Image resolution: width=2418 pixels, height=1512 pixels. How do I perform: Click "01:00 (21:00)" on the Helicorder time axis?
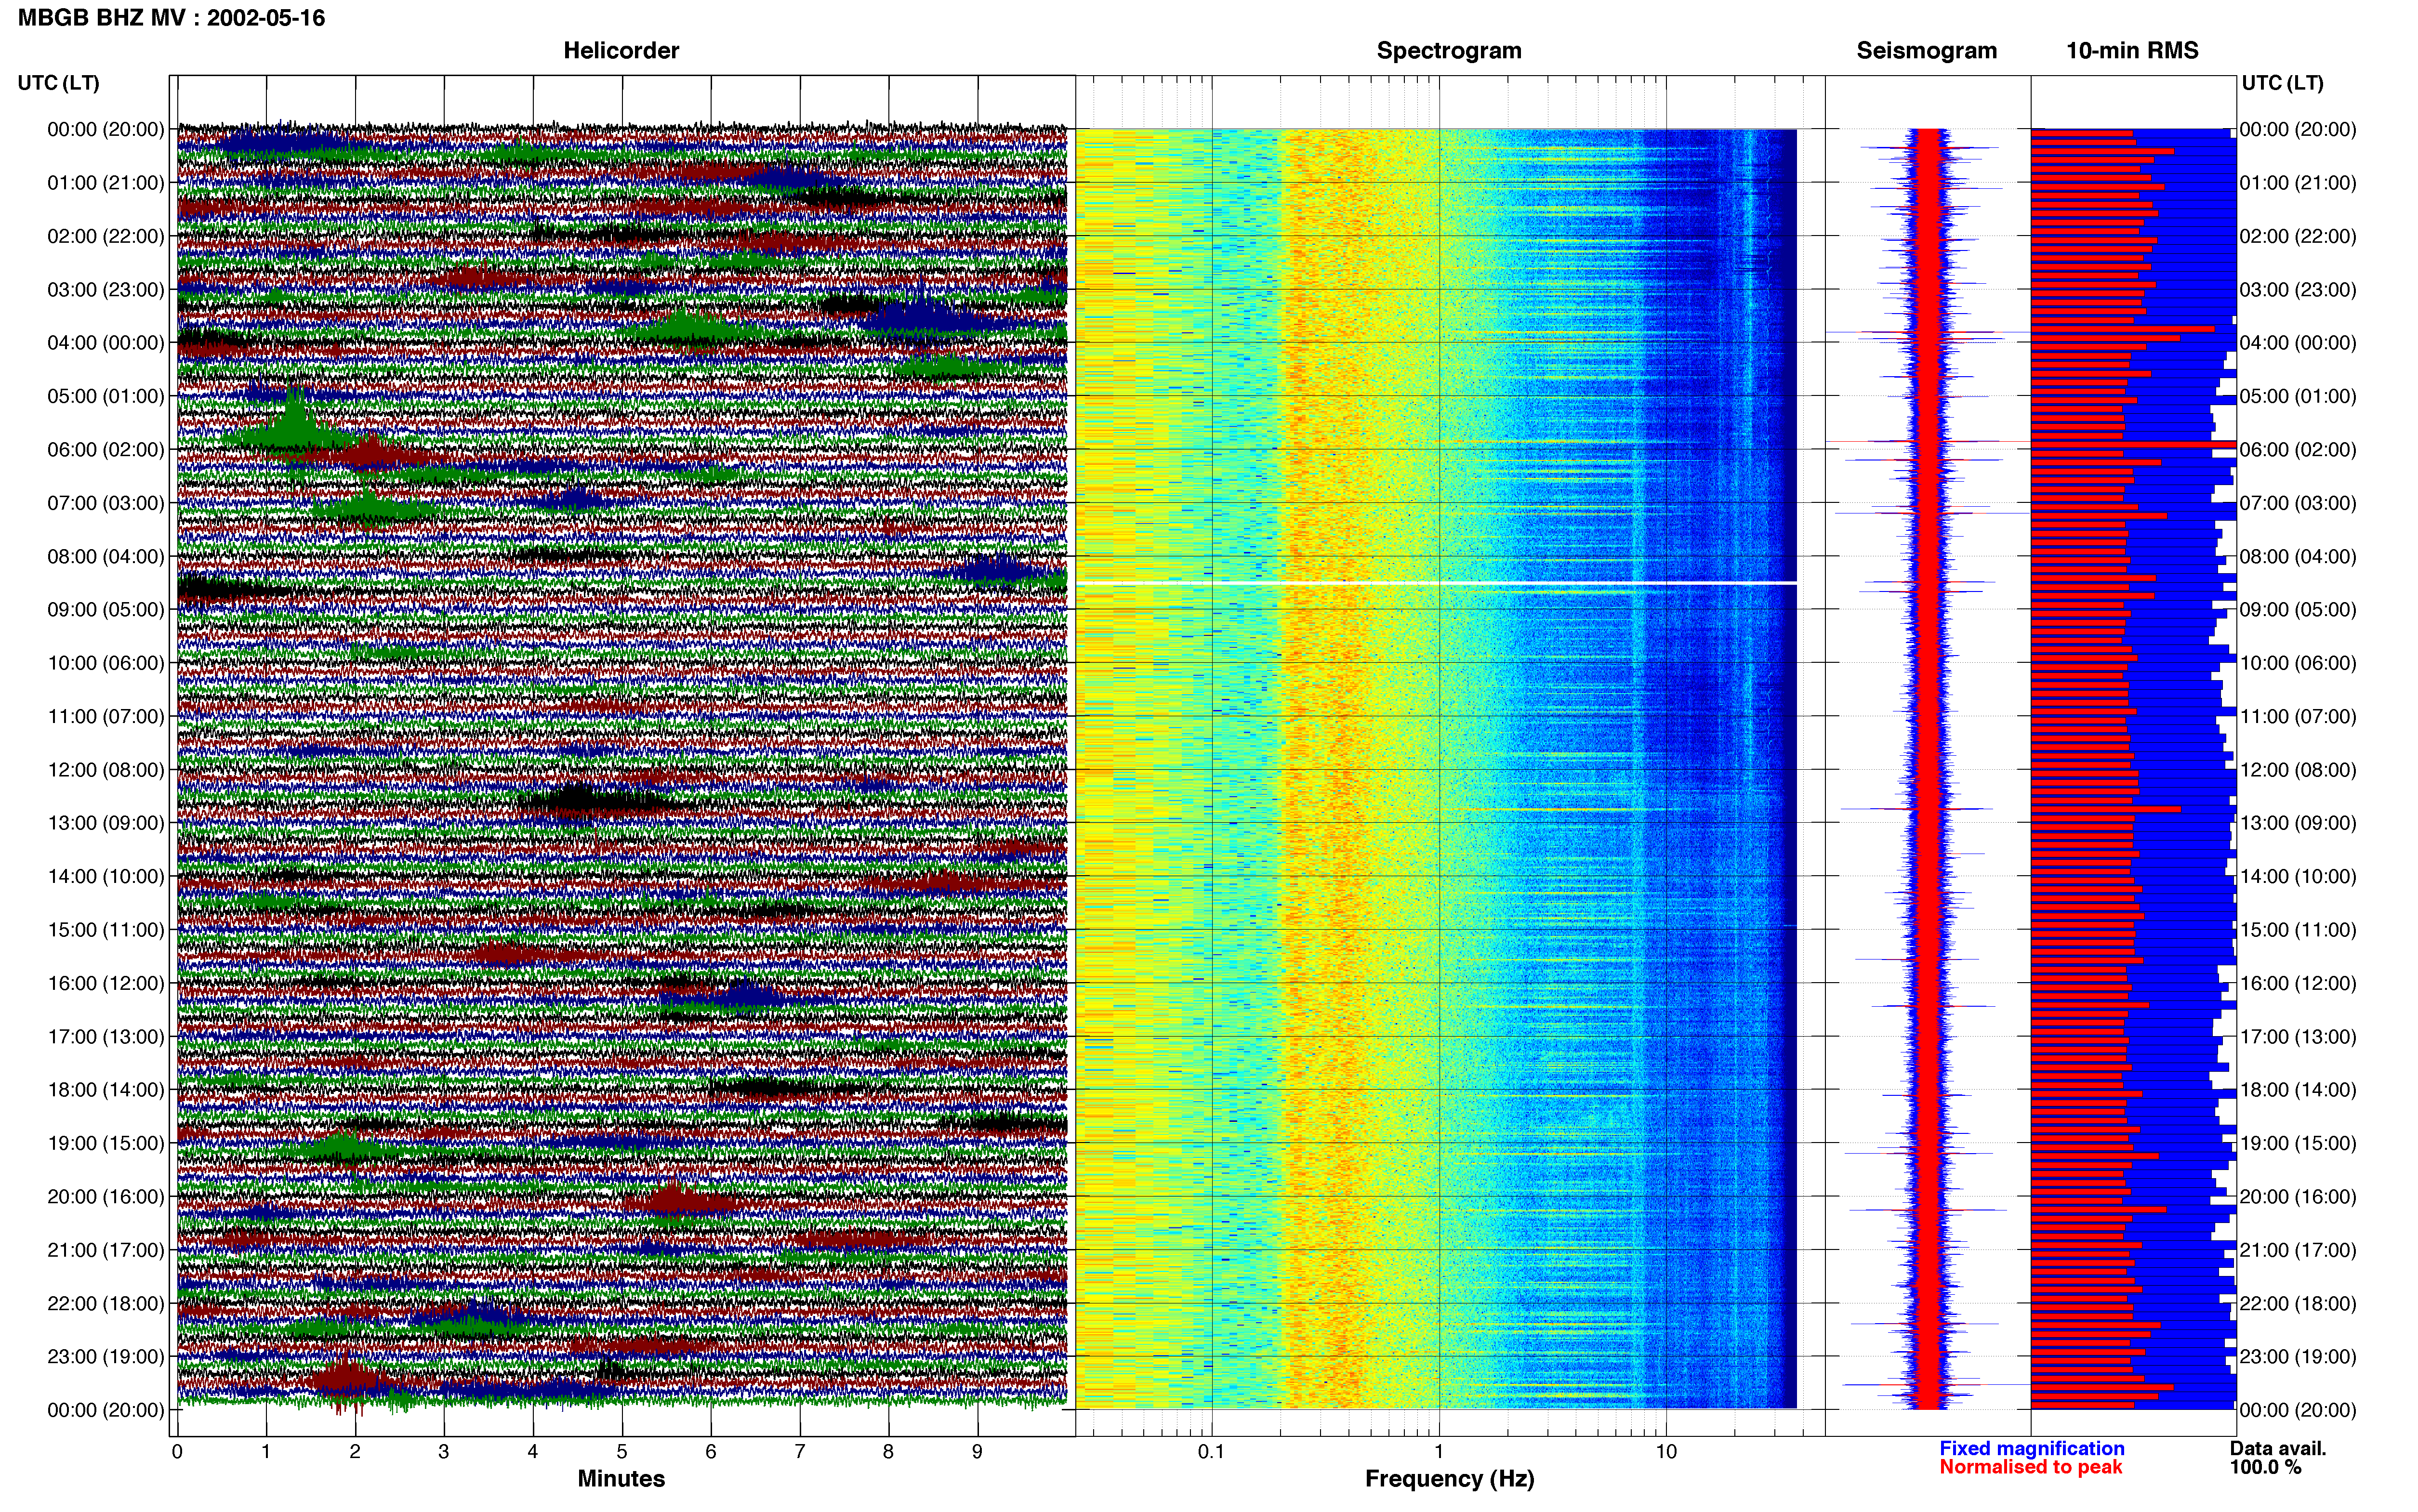(x=106, y=183)
